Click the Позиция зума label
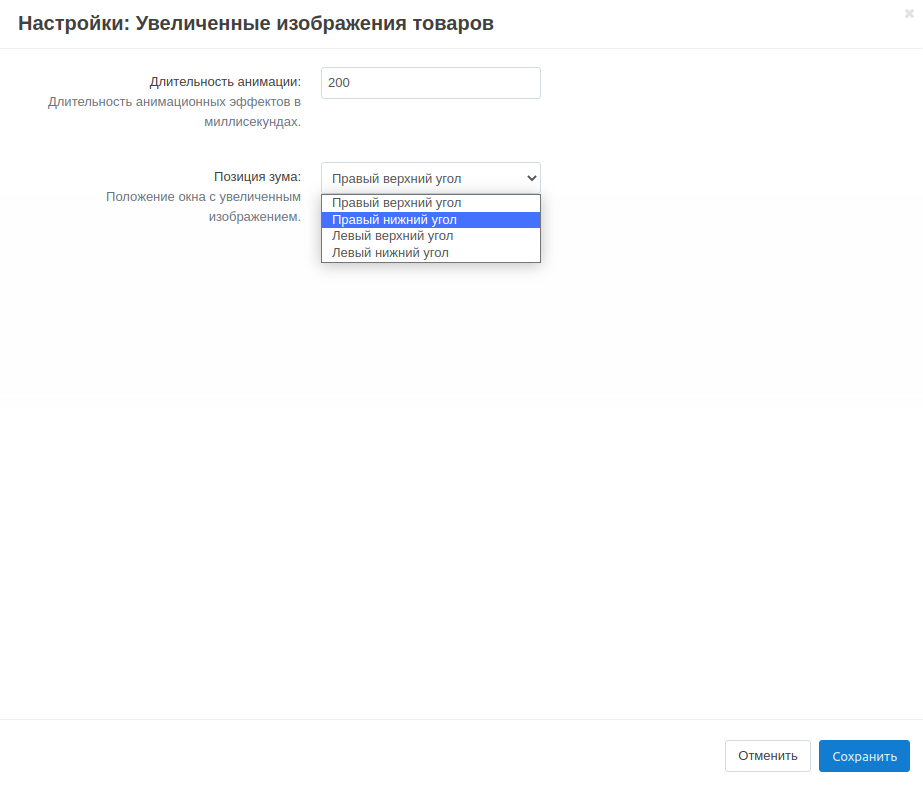Image resolution: width=923 pixels, height=790 pixels. (257, 176)
